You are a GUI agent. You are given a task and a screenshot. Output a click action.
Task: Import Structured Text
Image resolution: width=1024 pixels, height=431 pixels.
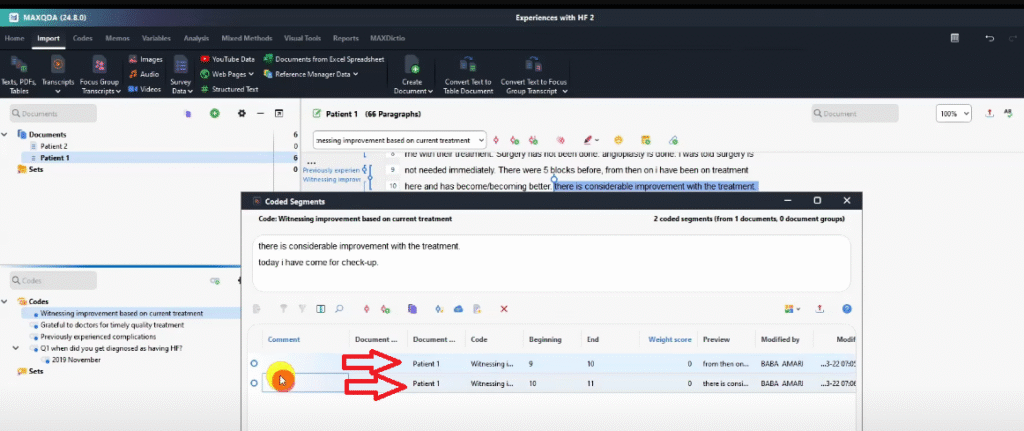click(229, 89)
